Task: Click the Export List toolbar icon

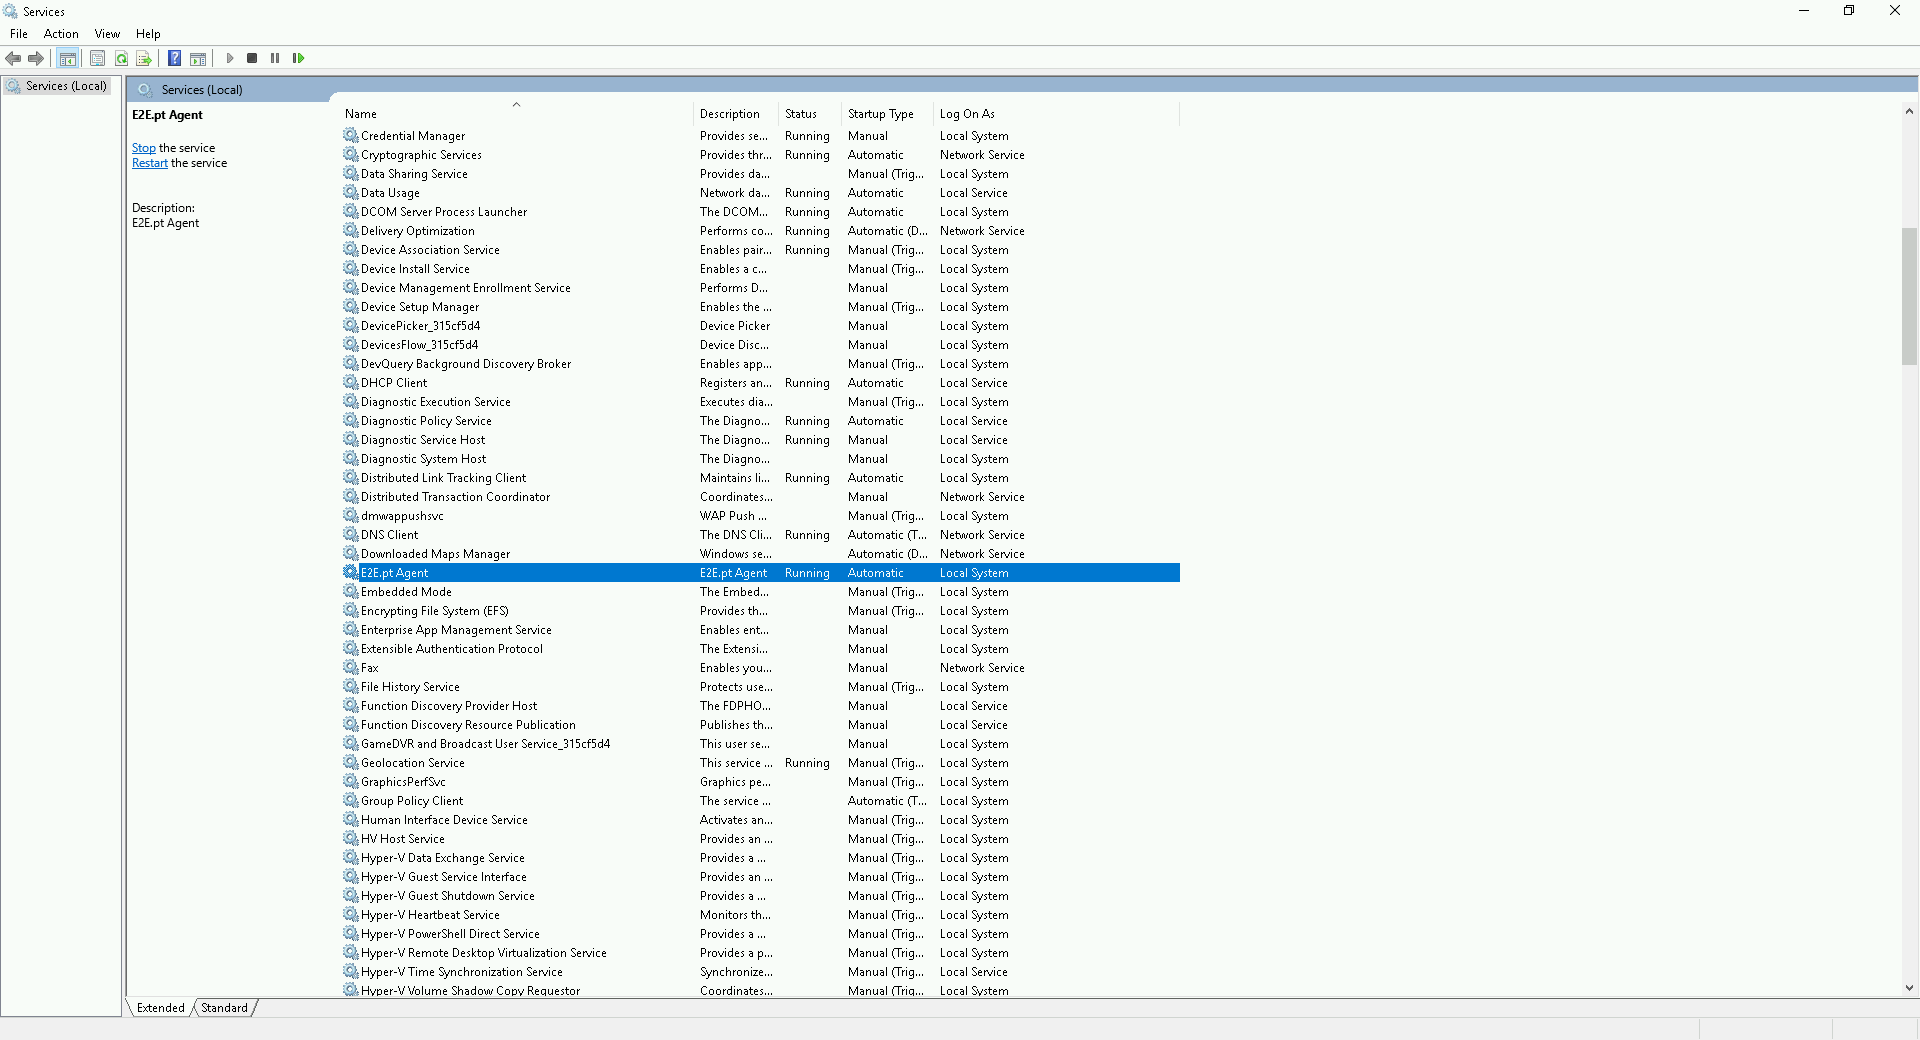Action: [144, 58]
